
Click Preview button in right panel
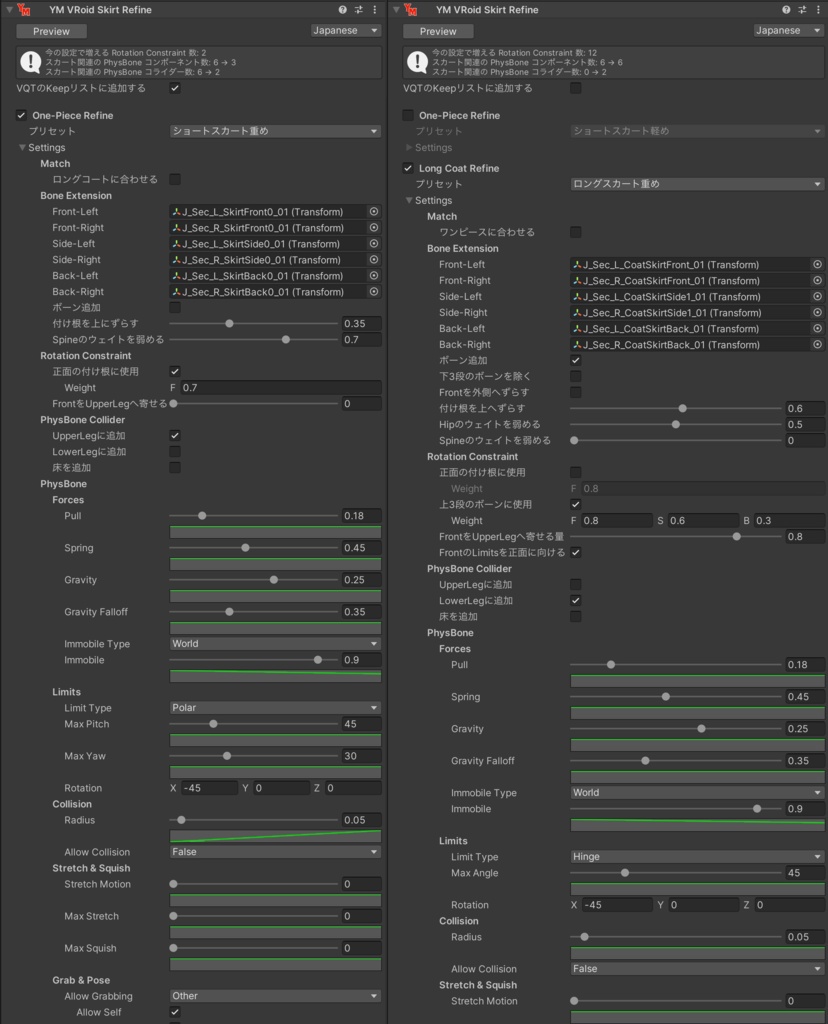438,31
